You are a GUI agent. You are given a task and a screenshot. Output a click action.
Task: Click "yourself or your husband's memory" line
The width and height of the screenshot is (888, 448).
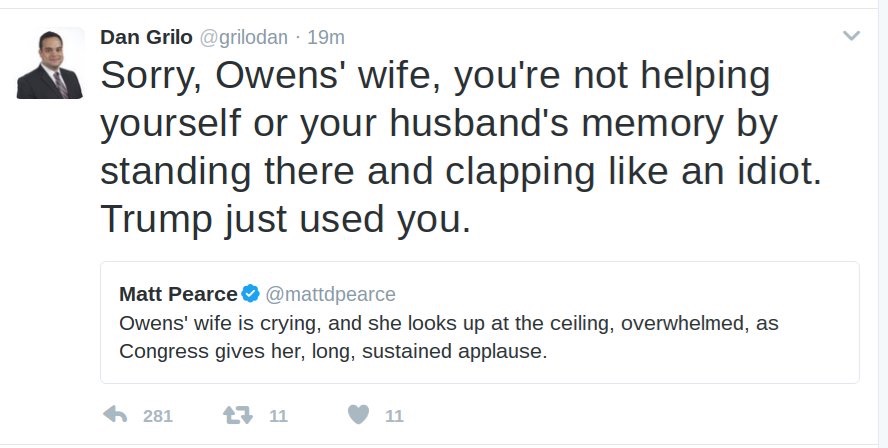(x=438, y=124)
